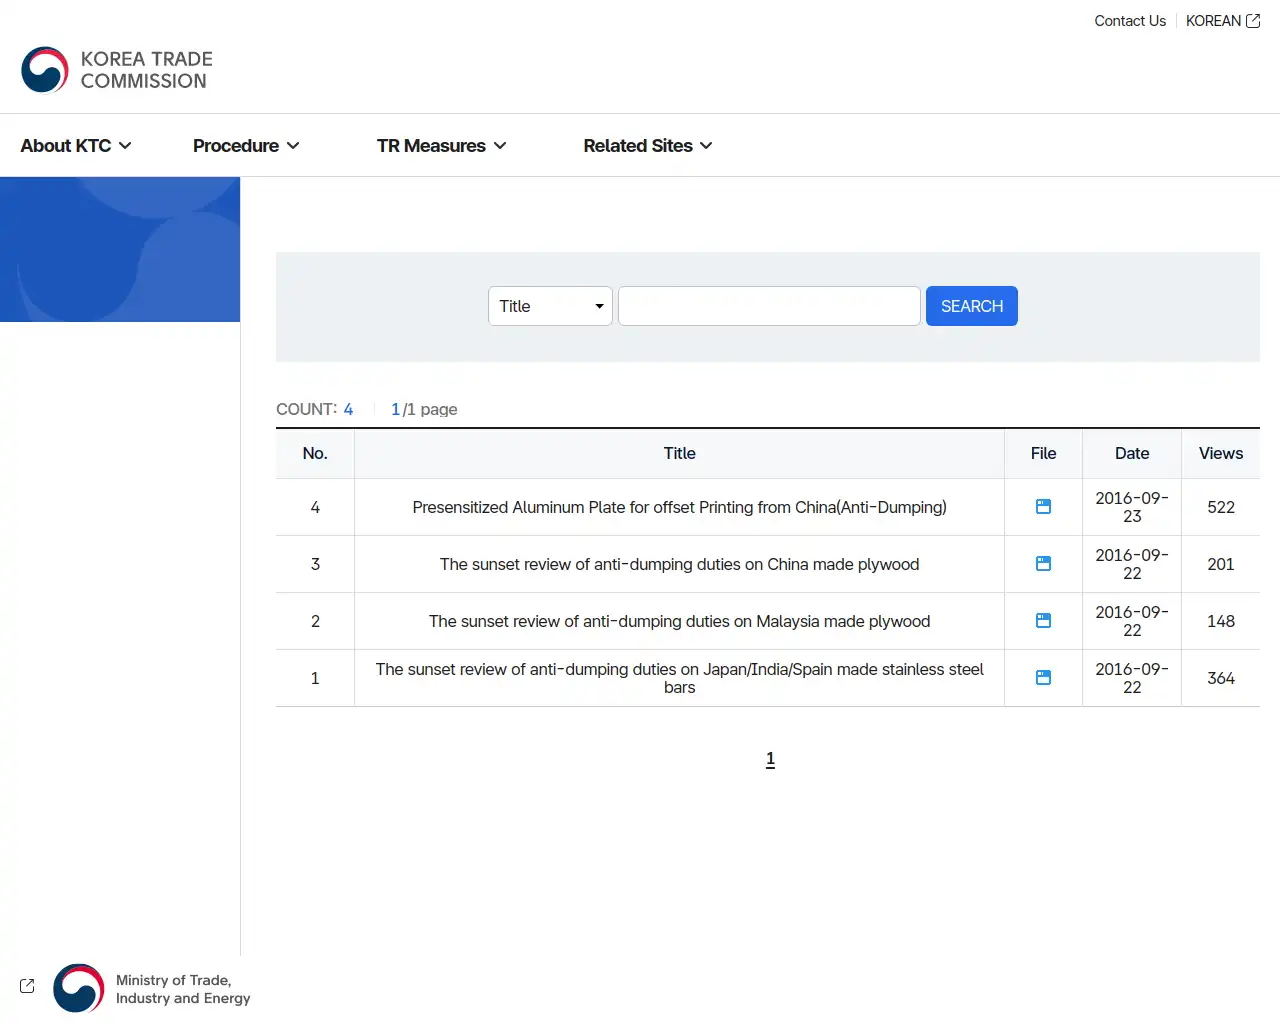Screen dimensions: 1280x1024
Task: Click the search keyword input field
Action: coord(769,306)
